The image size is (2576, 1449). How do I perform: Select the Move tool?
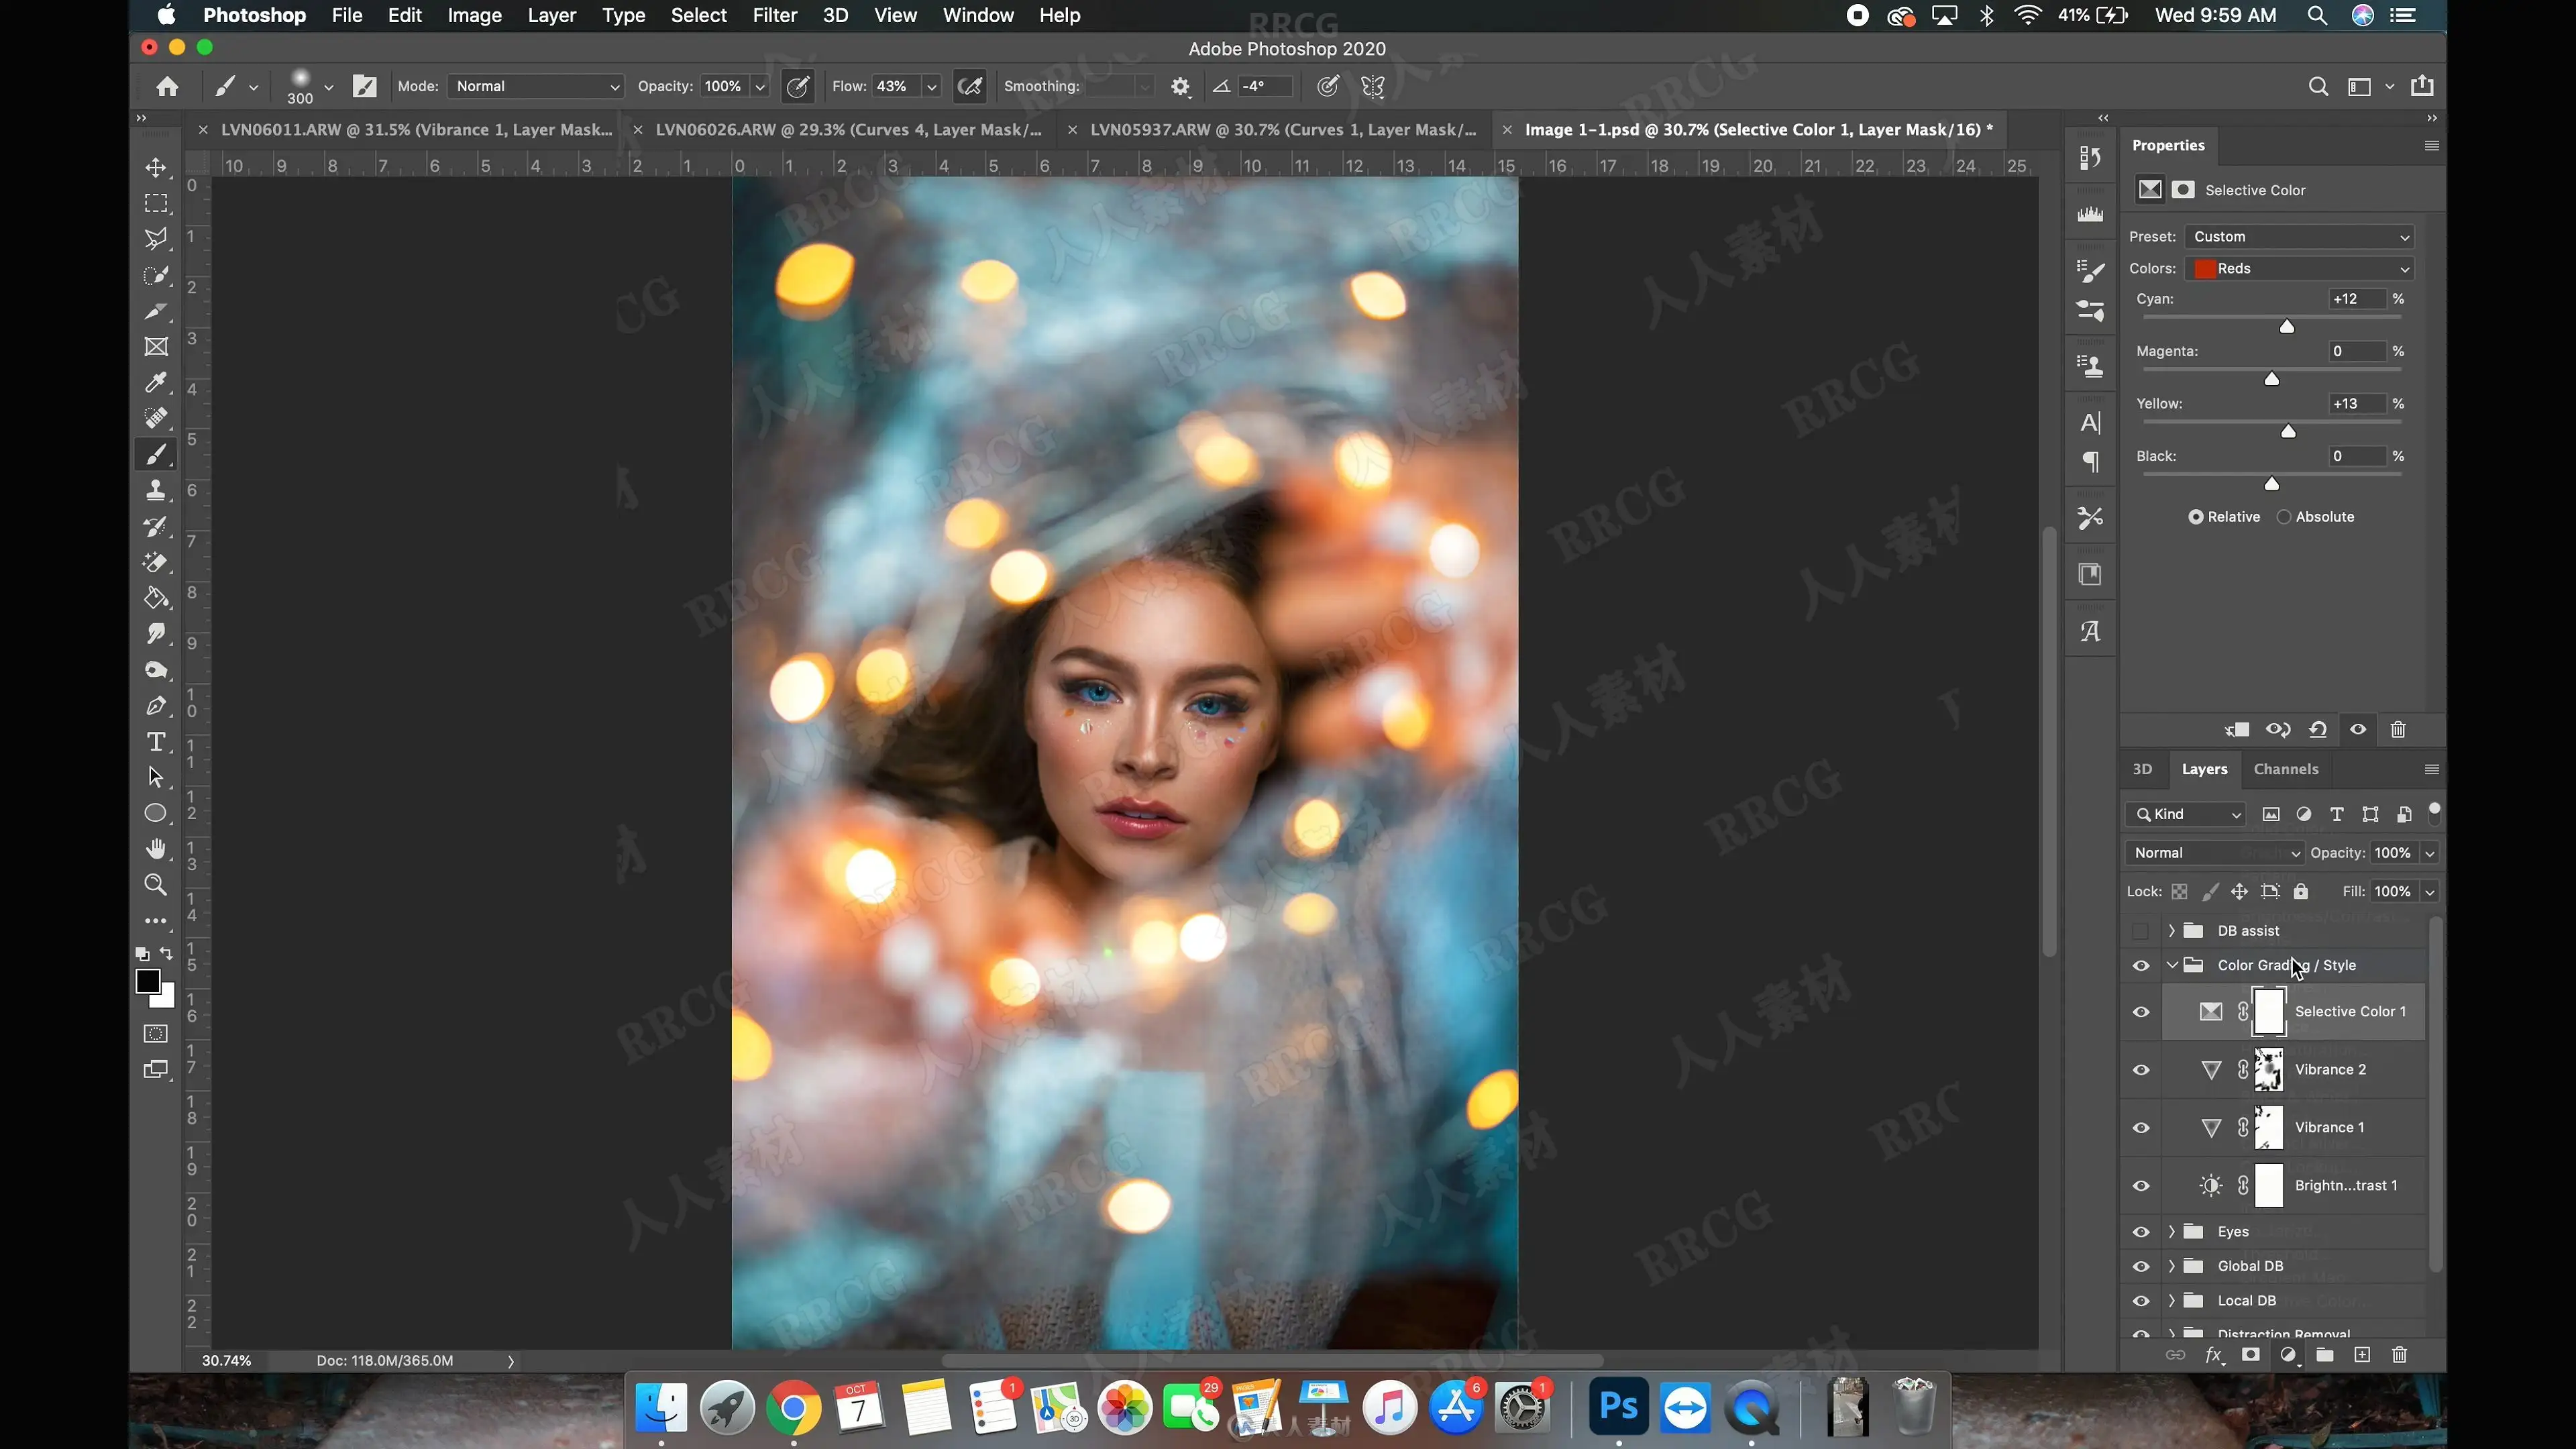156,167
